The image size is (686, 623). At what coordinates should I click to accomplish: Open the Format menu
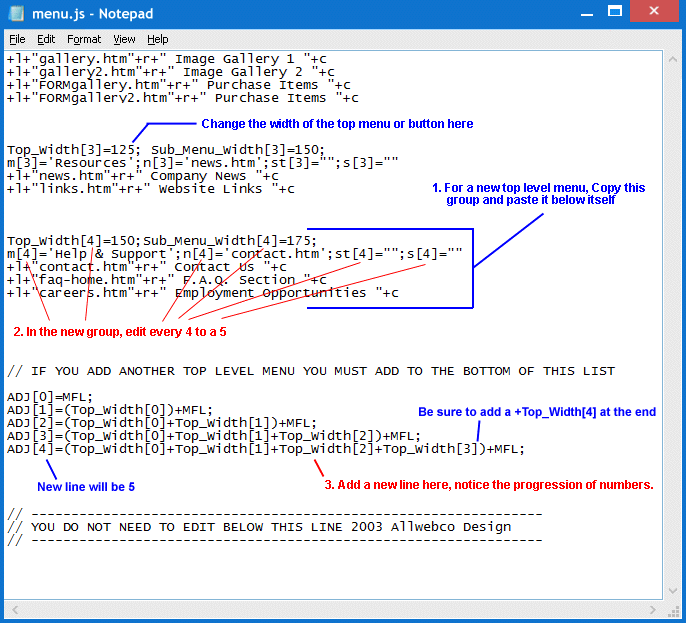(x=84, y=39)
